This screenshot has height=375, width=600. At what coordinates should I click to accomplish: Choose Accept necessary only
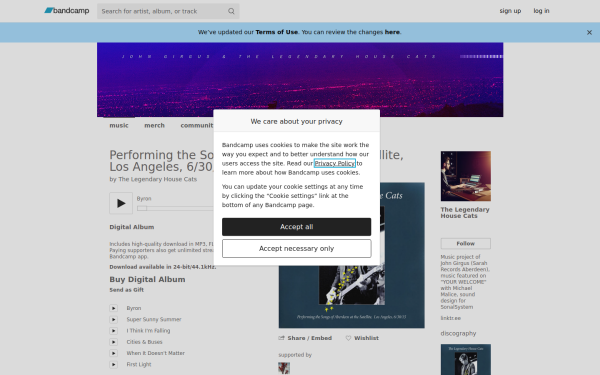click(297, 249)
